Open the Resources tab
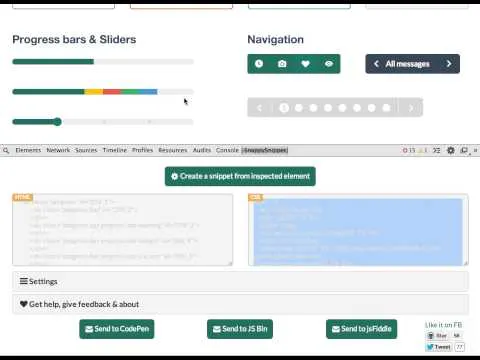This screenshot has height=360, width=480. 173,150
